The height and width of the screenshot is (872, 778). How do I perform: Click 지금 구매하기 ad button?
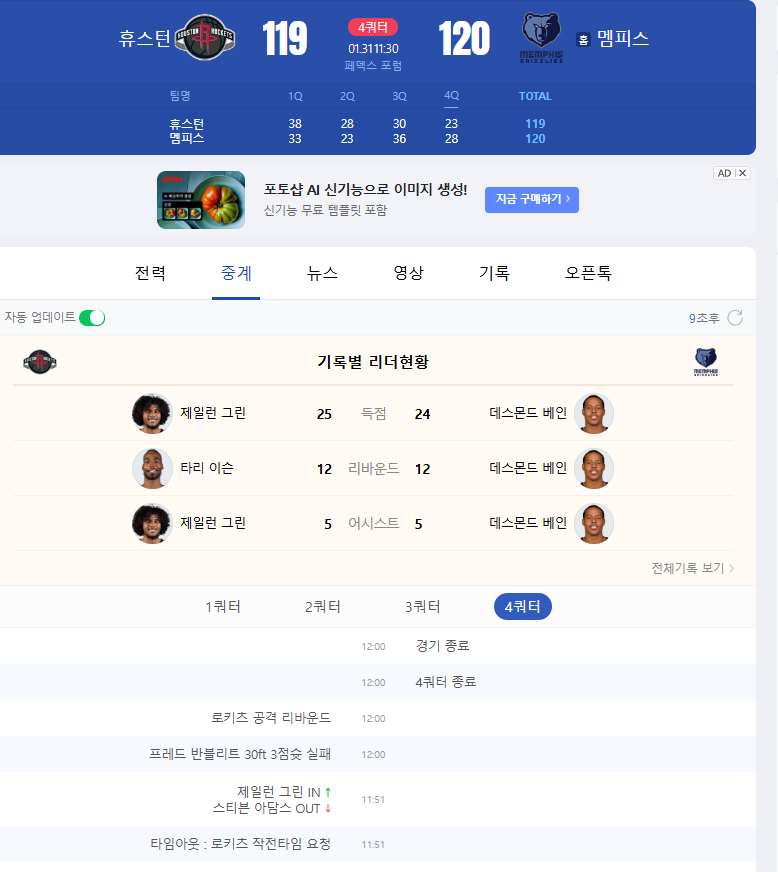(x=532, y=200)
